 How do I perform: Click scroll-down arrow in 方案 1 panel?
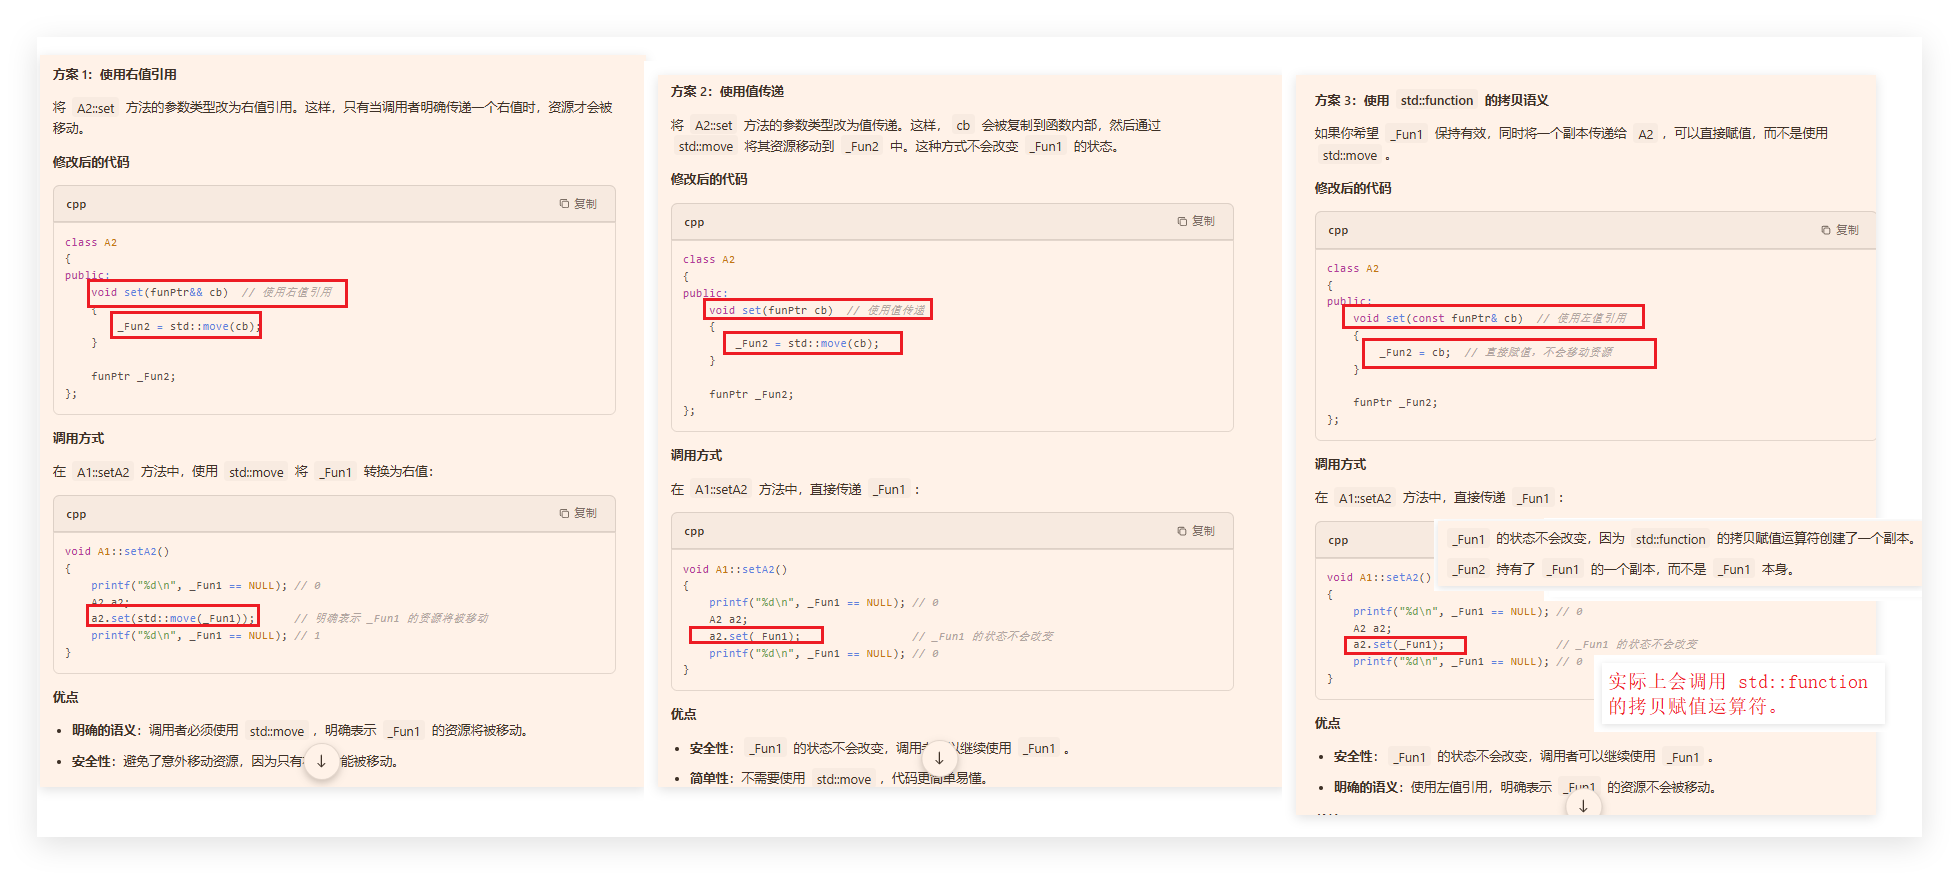coord(321,761)
